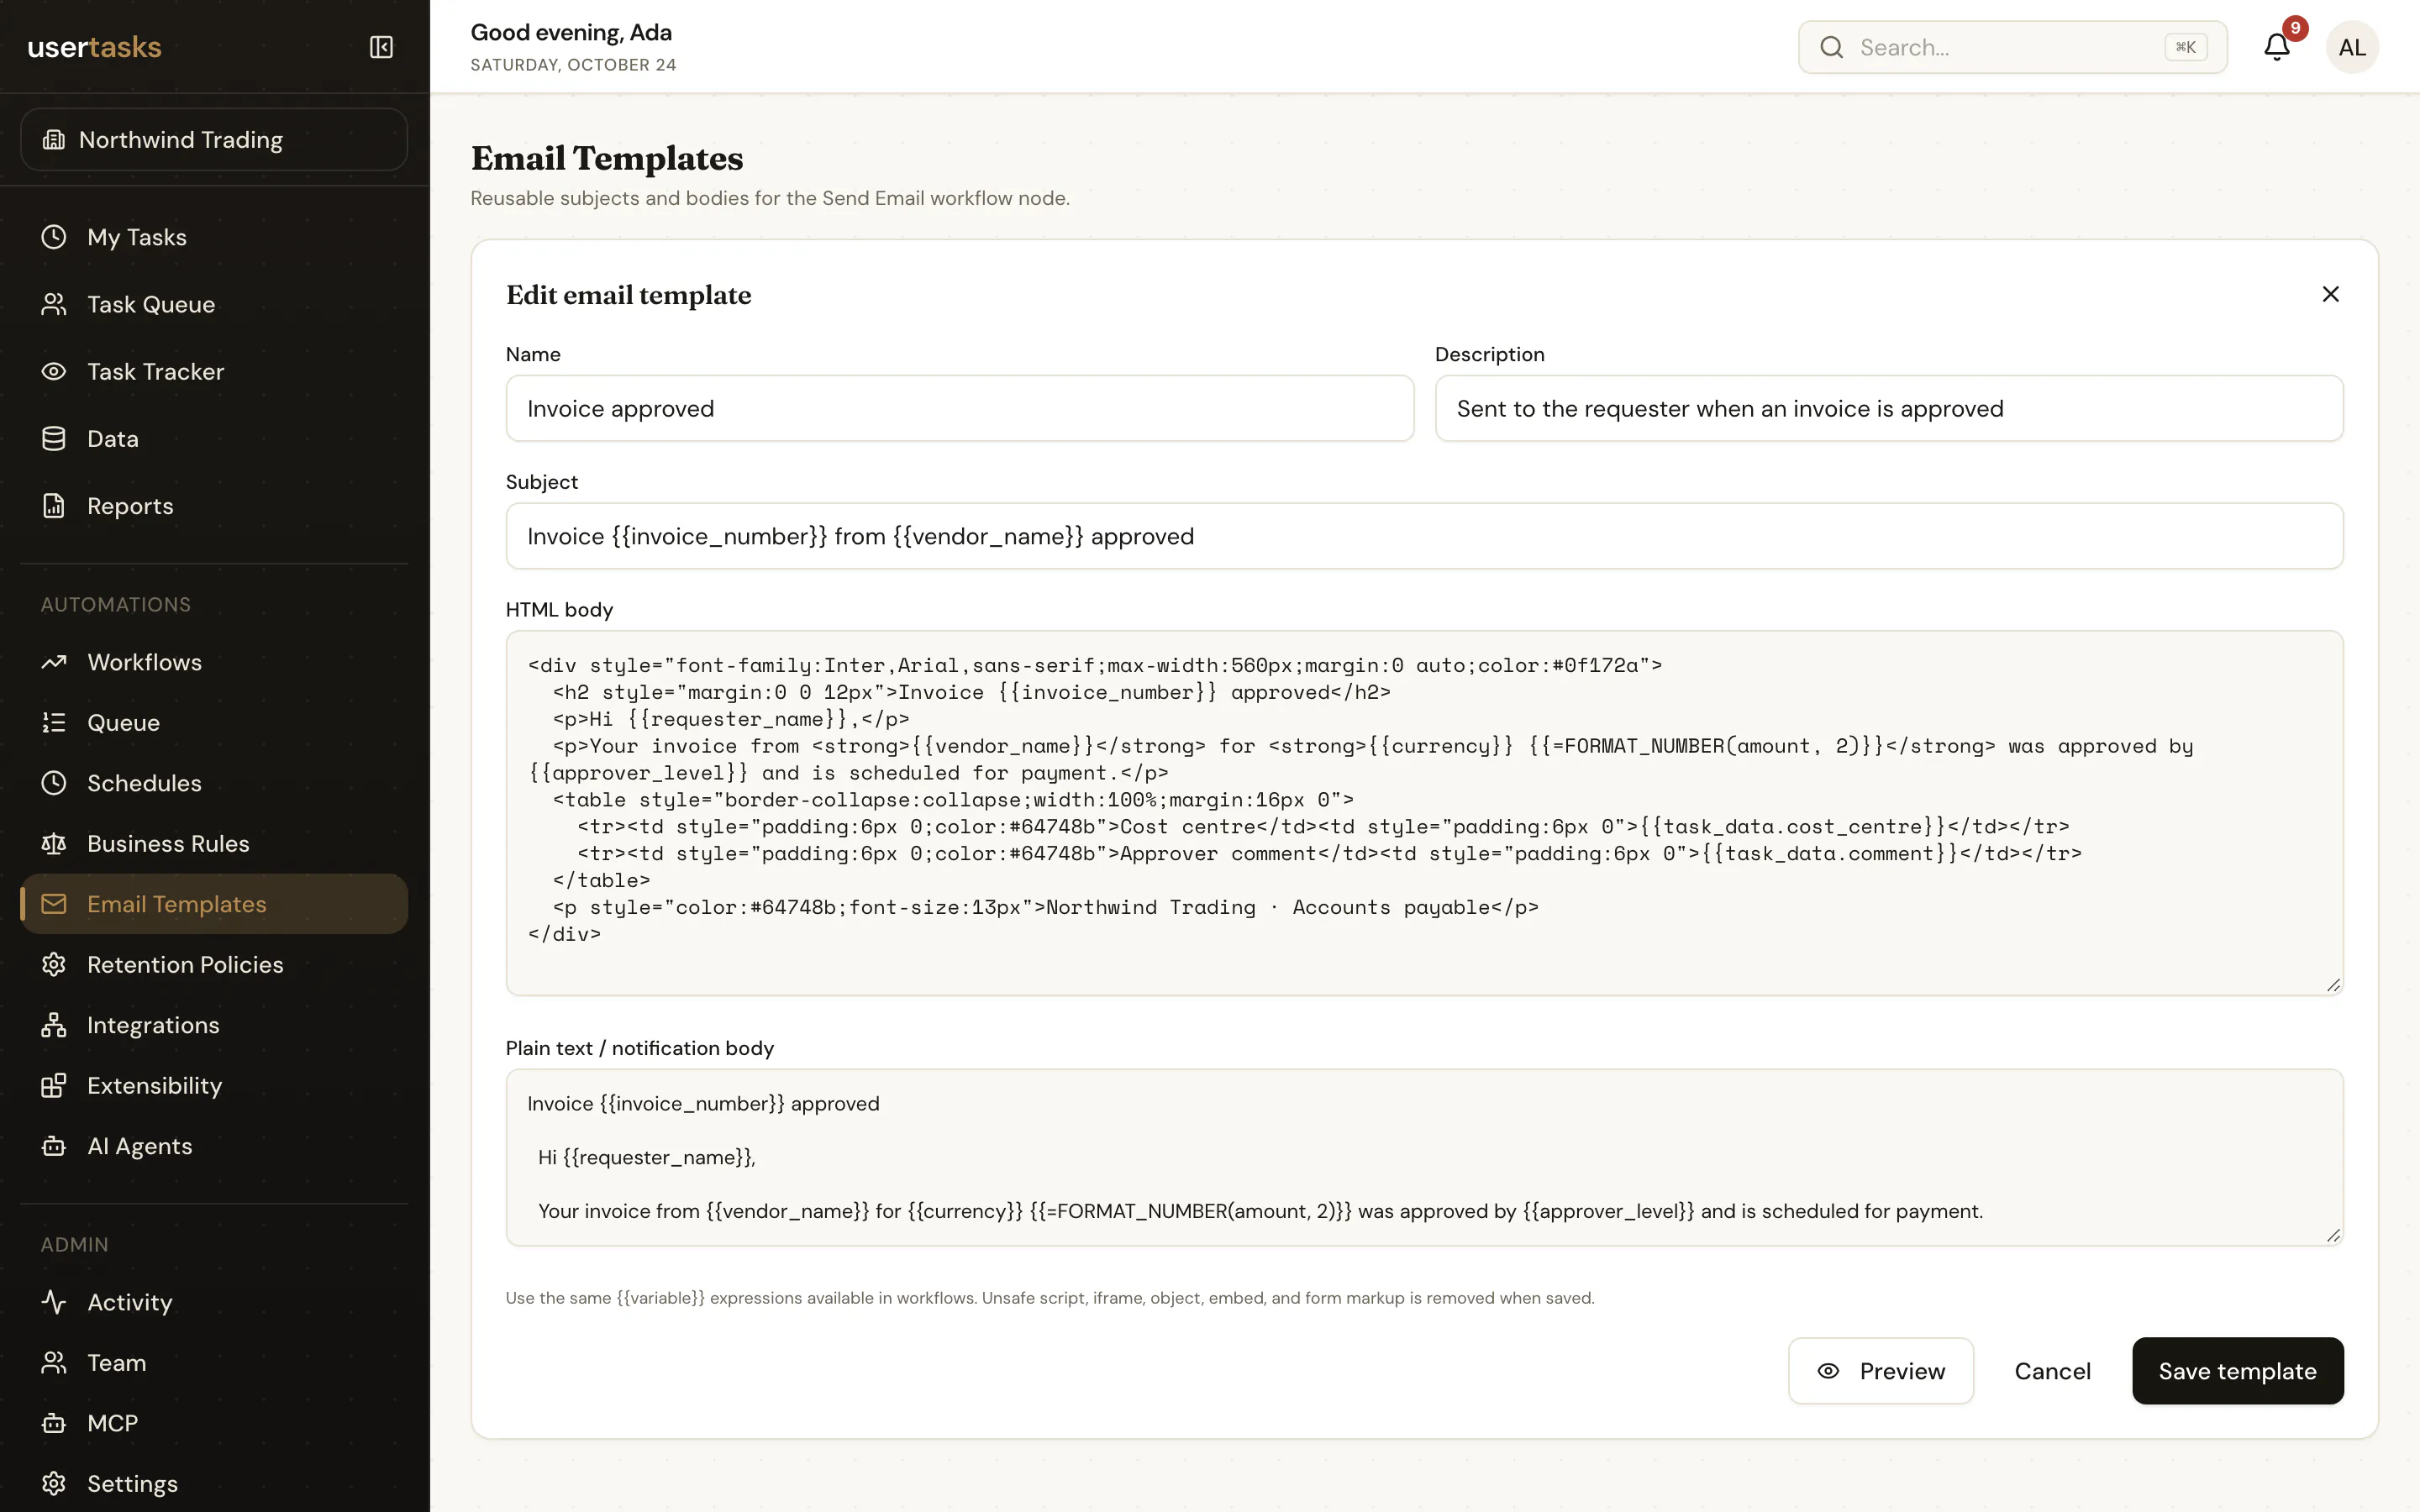
Task: Click the HTML body resize handle
Action: click(x=2333, y=985)
